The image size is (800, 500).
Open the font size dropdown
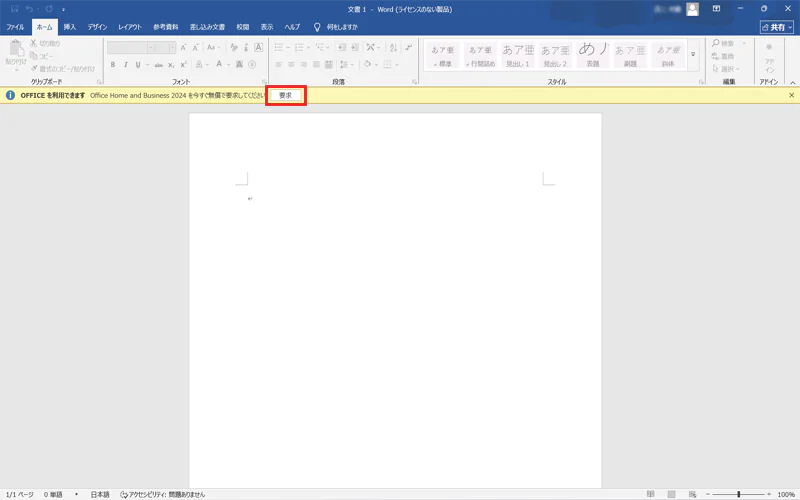pos(172,47)
